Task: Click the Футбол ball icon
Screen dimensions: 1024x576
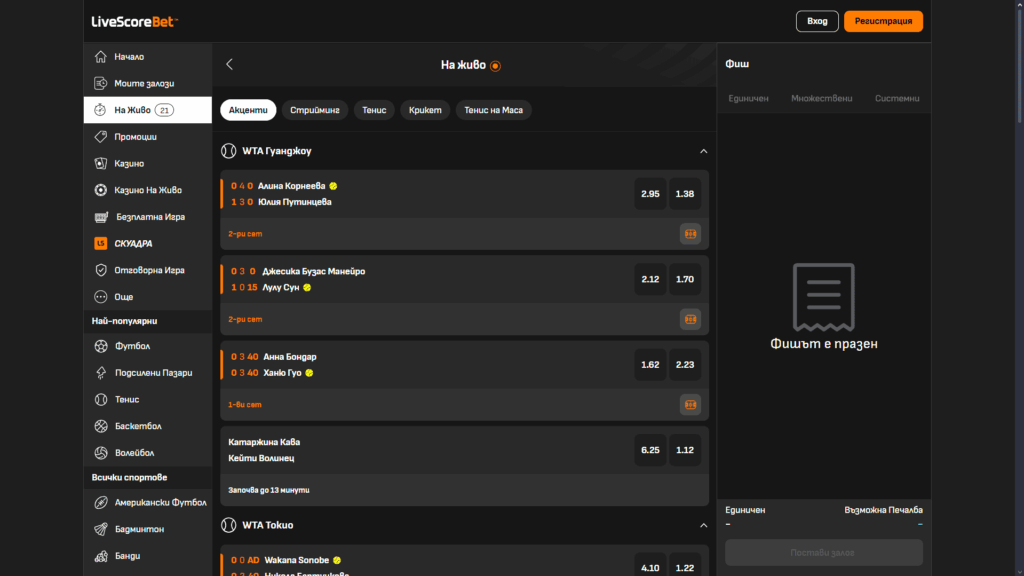Action: coord(101,347)
